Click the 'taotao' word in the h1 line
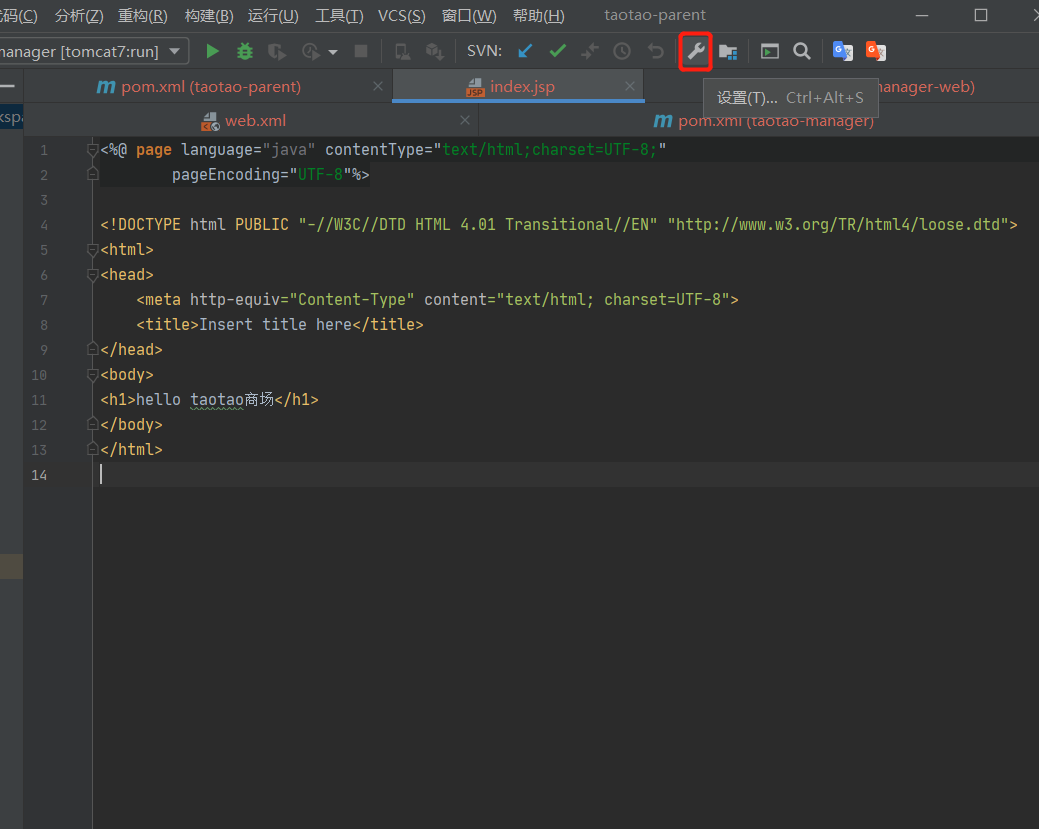 (217, 400)
